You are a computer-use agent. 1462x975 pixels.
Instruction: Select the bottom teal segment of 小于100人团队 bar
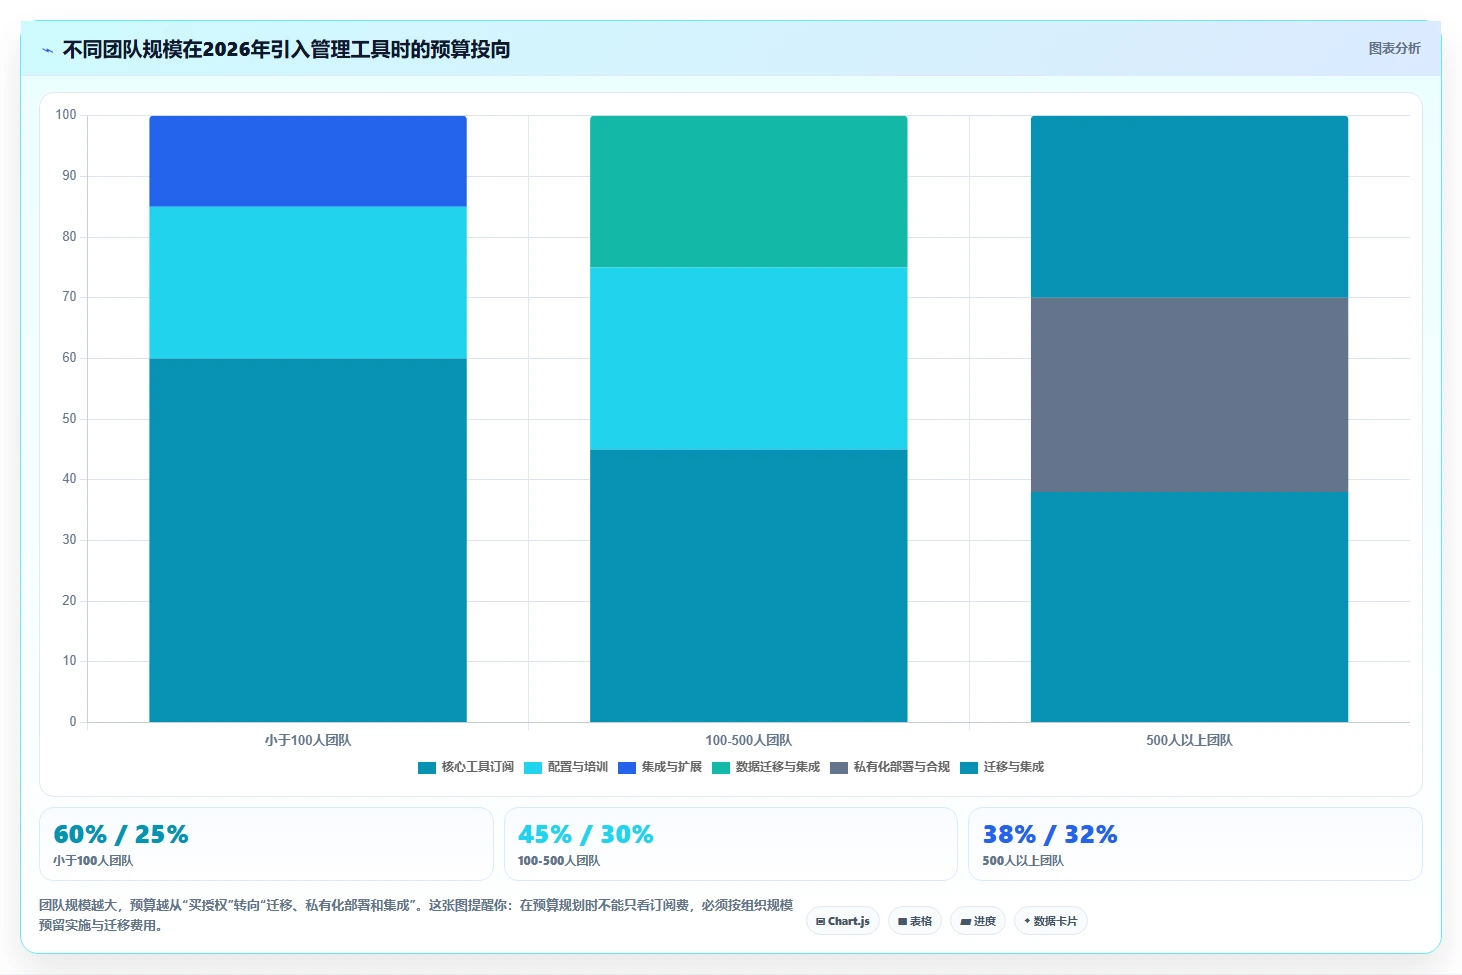click(x=308, y=540)
